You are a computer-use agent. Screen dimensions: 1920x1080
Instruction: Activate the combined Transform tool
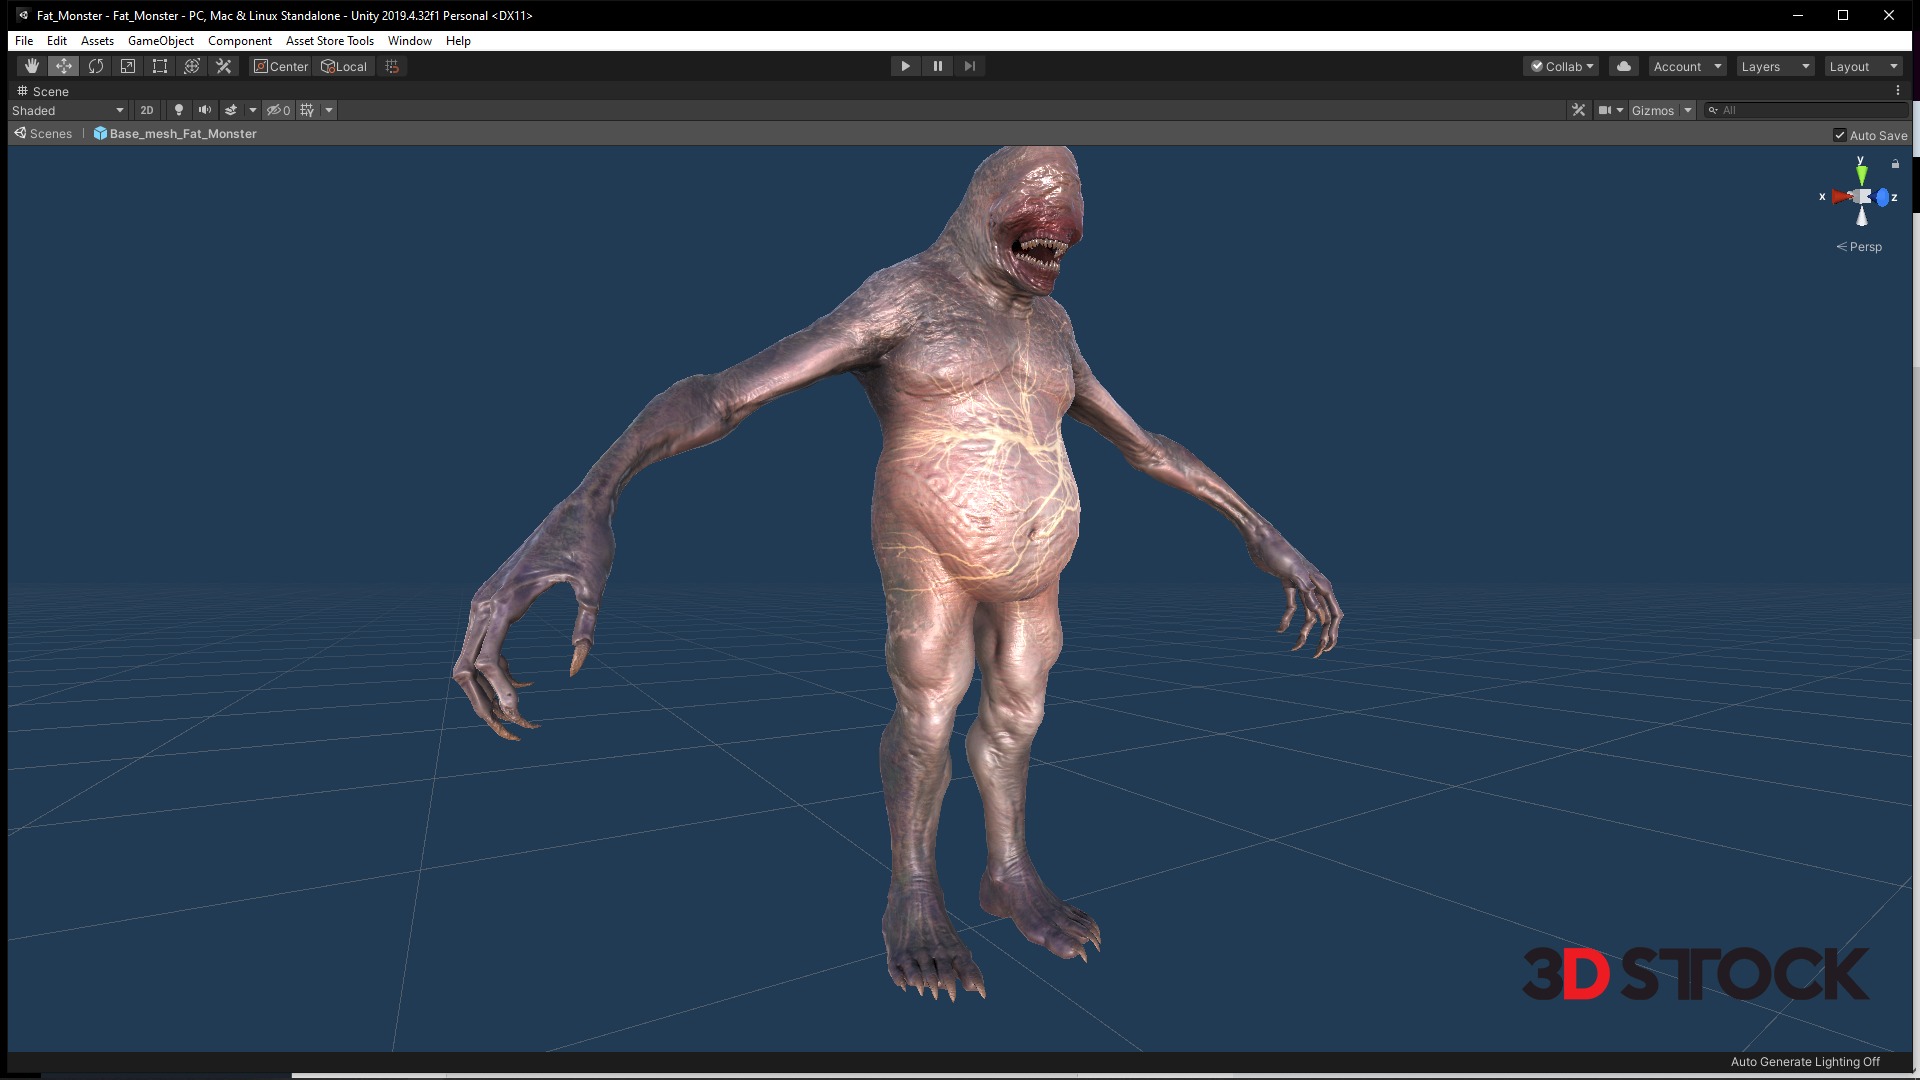(192, 66)
